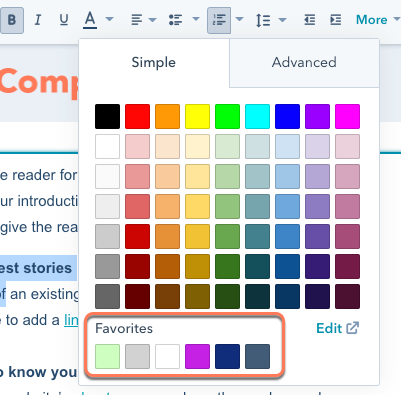Screen dimensions: 401x395
Task: Toggle underline formatting
Action: click(64, 20)
